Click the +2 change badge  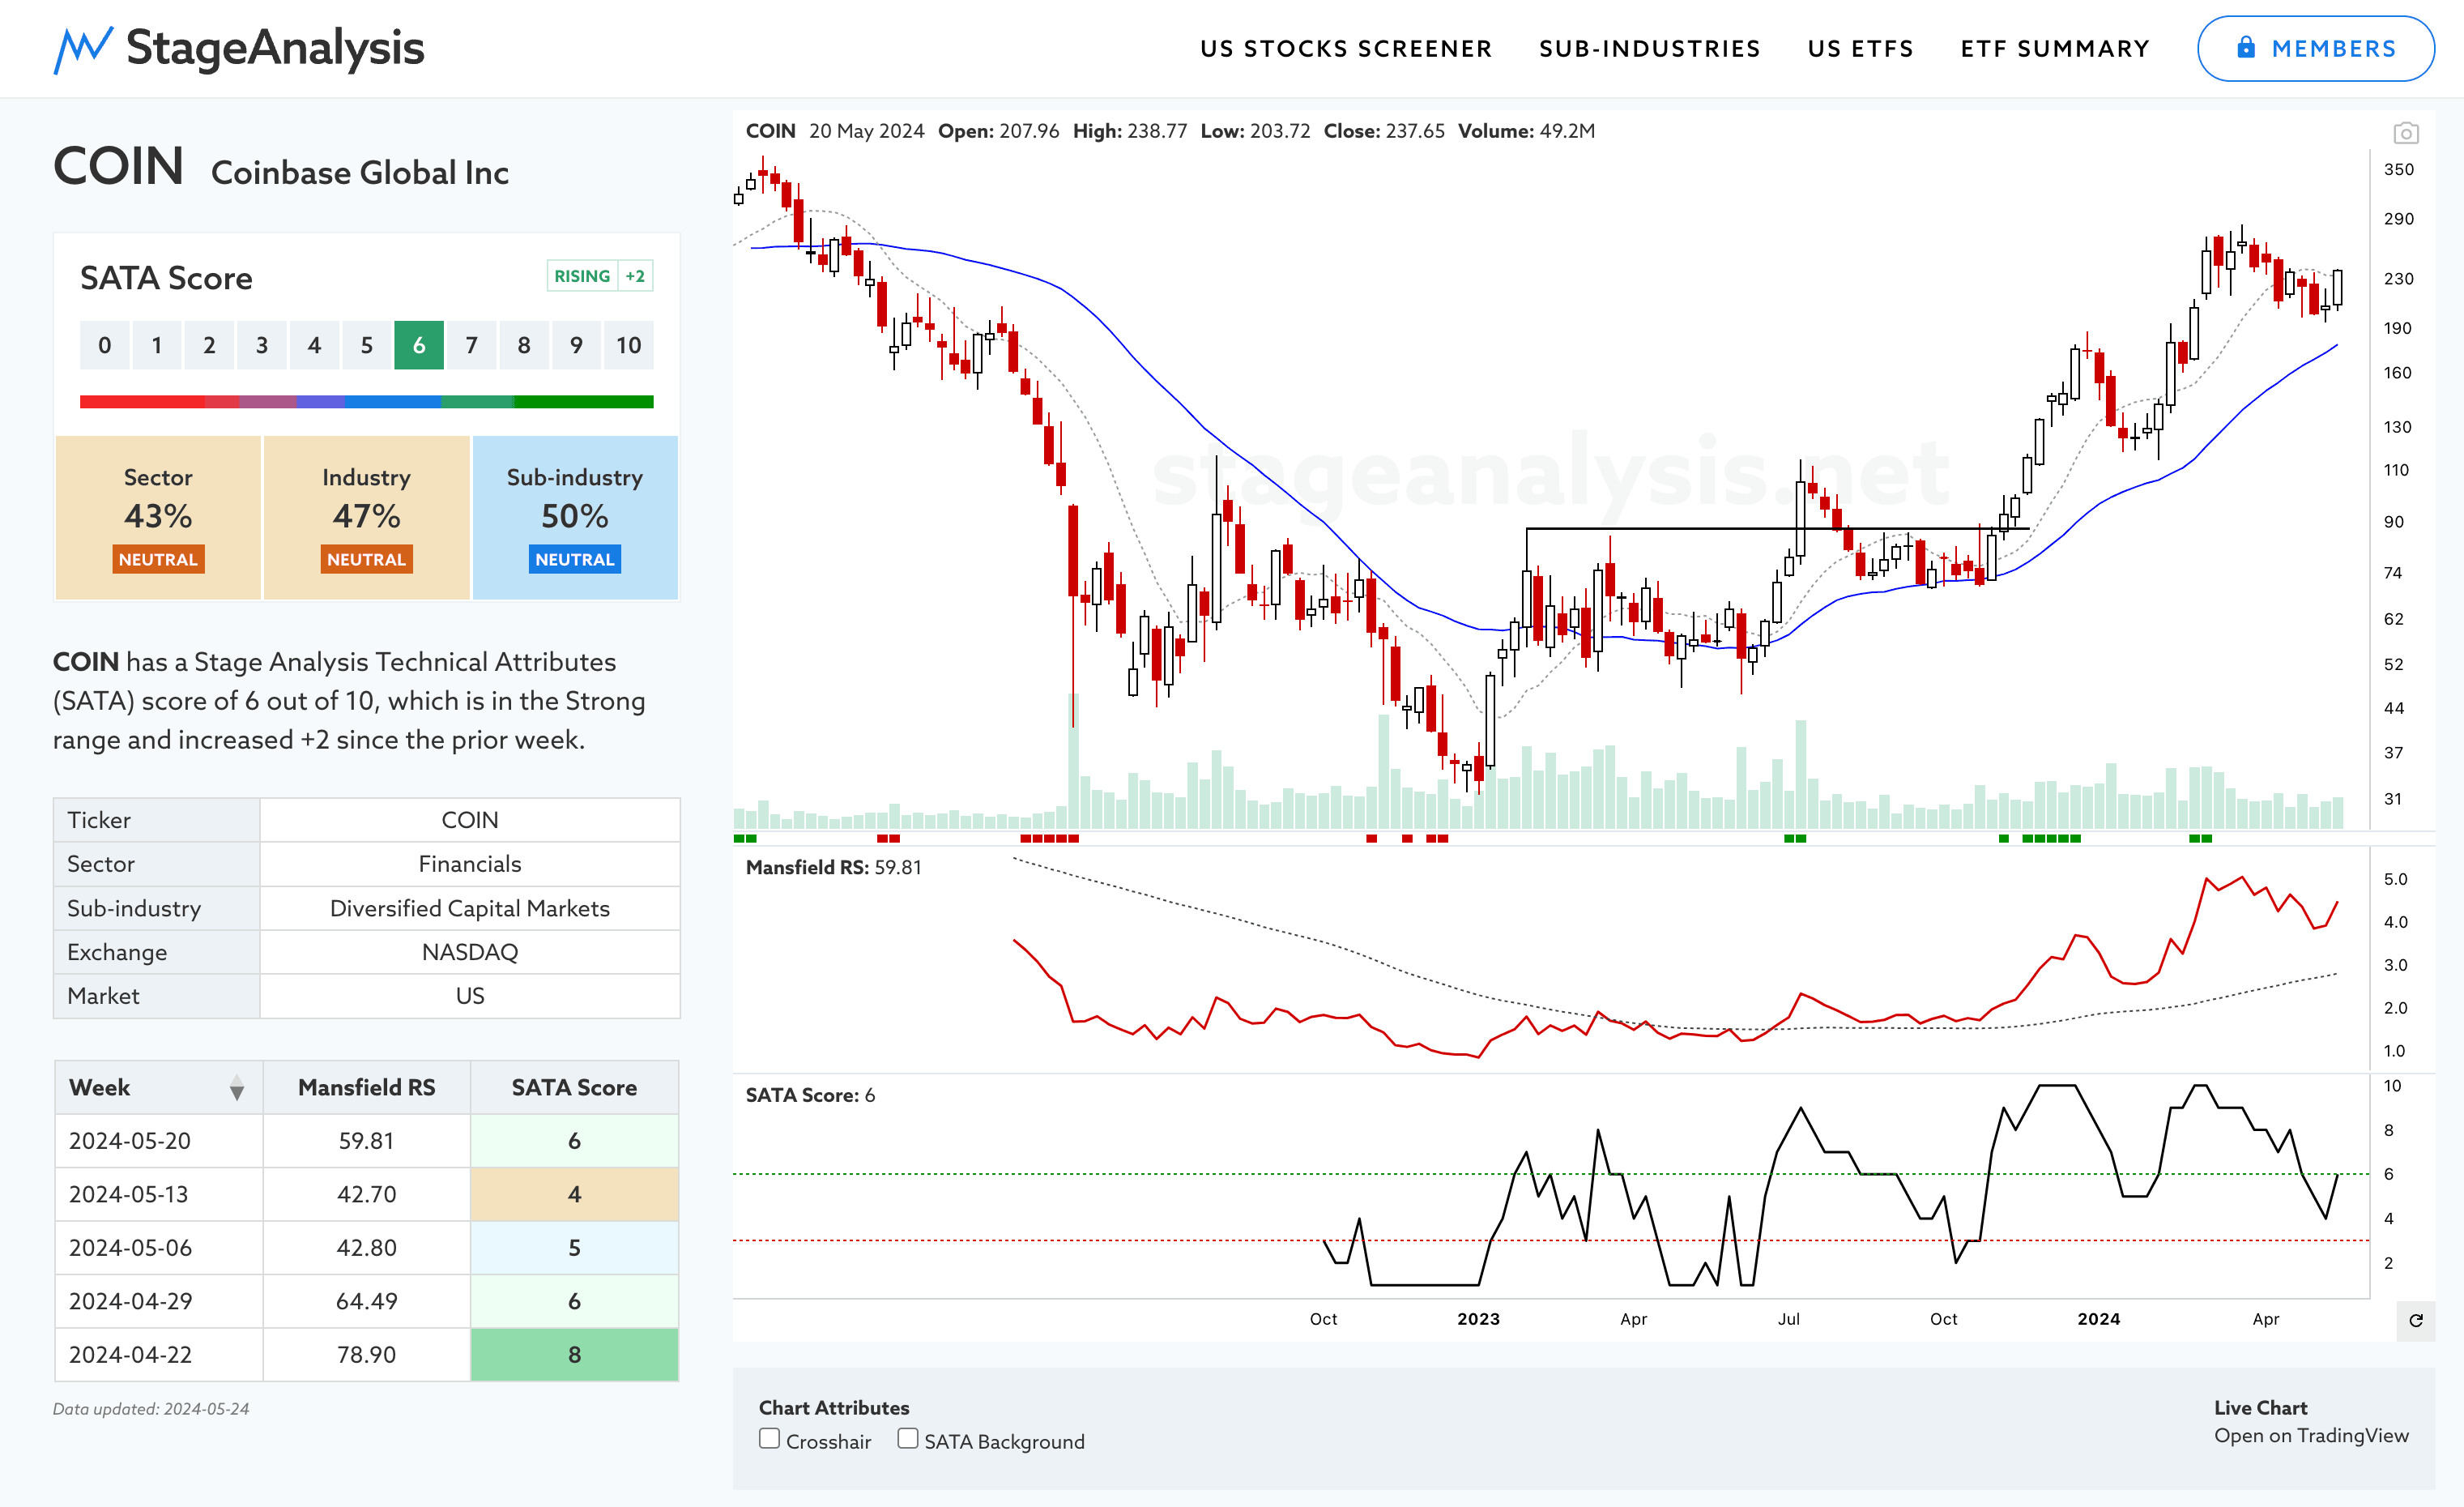[x=635, y=276]
